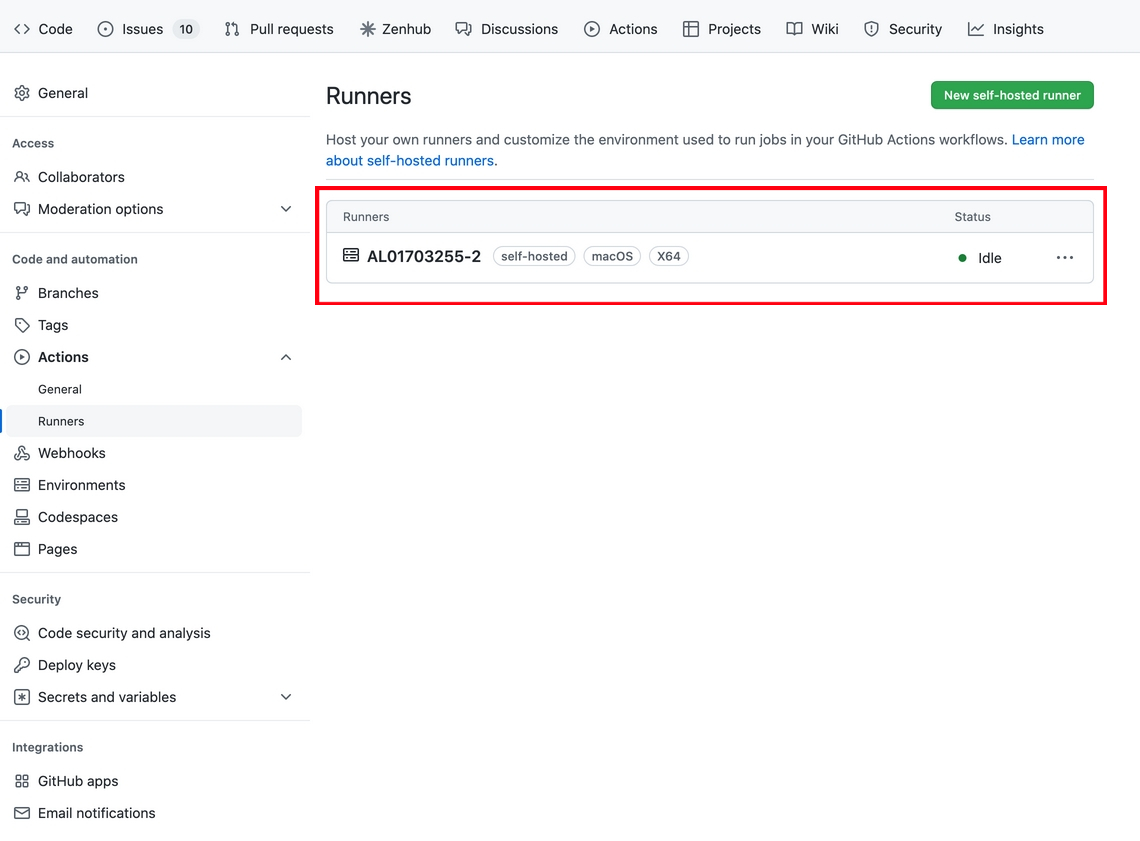Click the runner server icon beside AL01703255-2
Image resolution: width=1140 pixels, height=841 pixels.
(x=351, y=255)
